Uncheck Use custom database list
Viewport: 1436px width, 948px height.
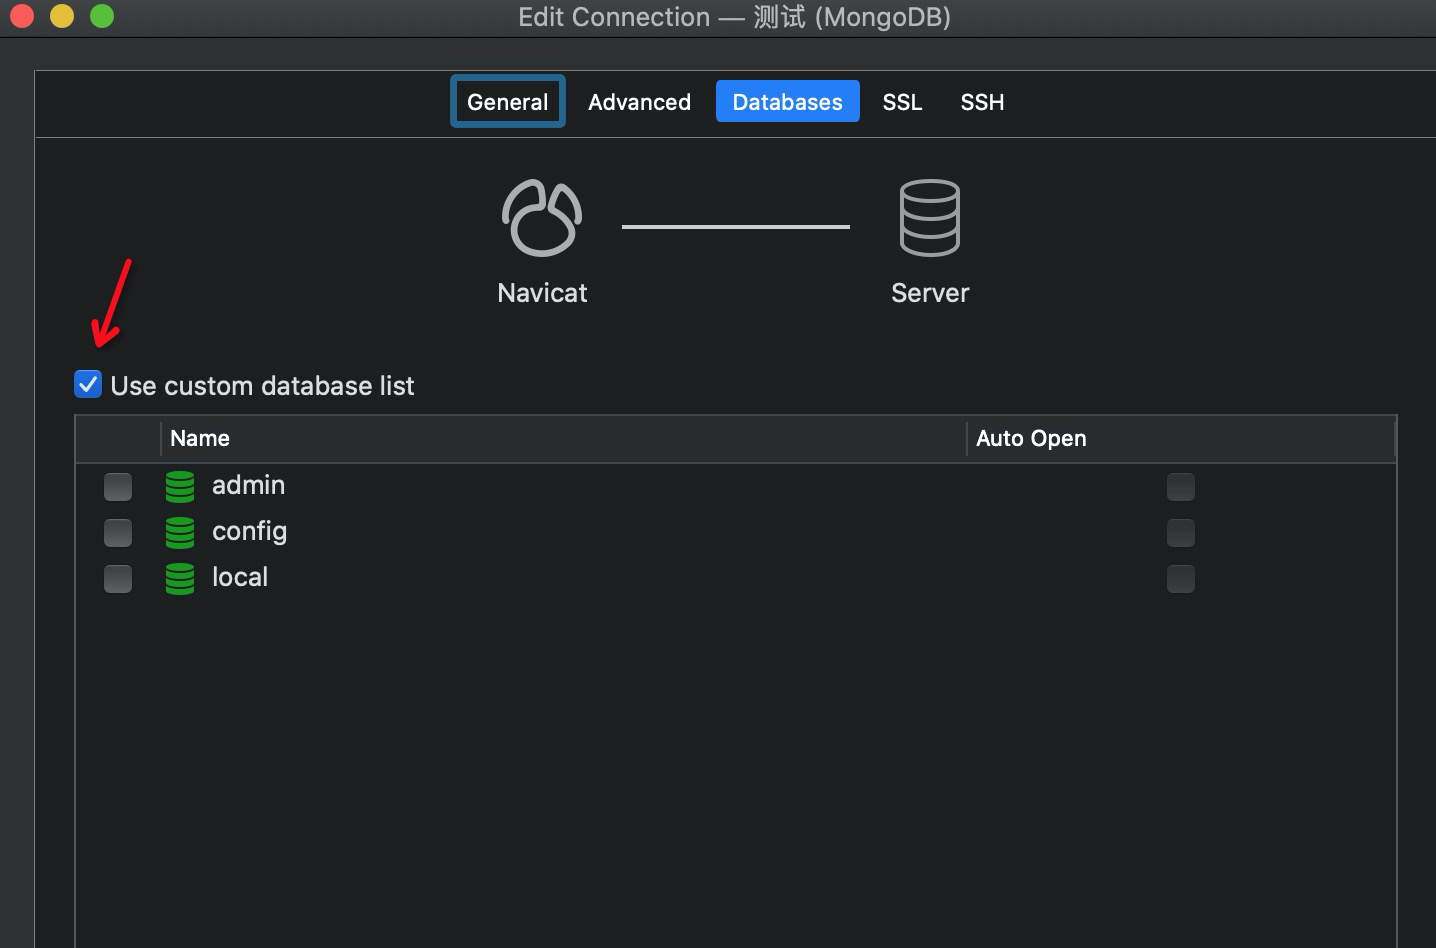88,384
